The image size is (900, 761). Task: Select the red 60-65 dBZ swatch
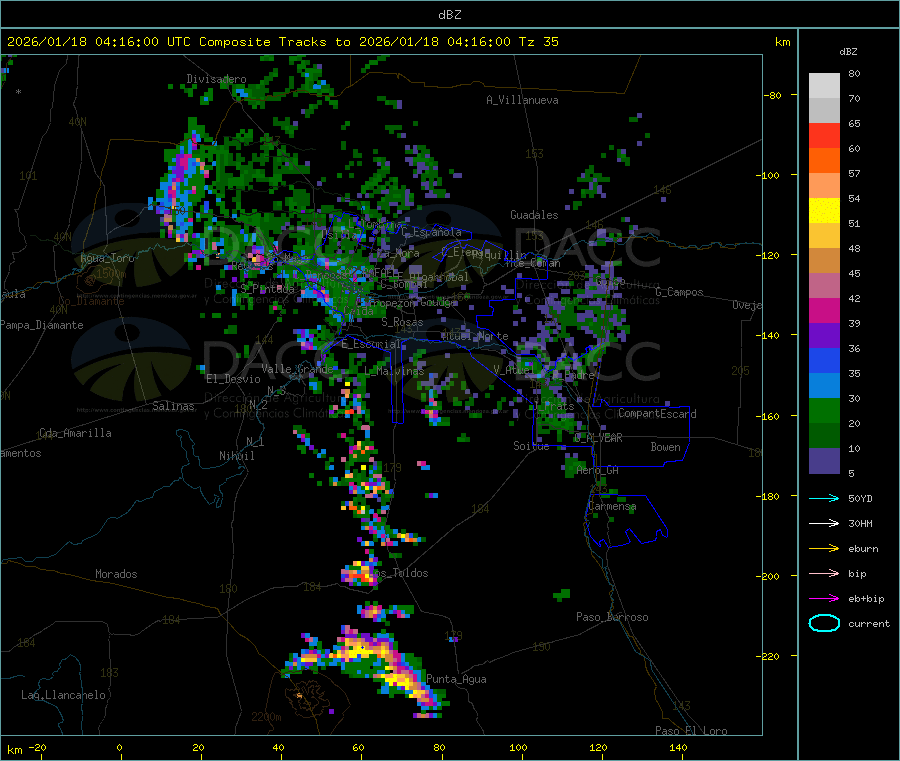pyautogui.click(x=824, y=135)
